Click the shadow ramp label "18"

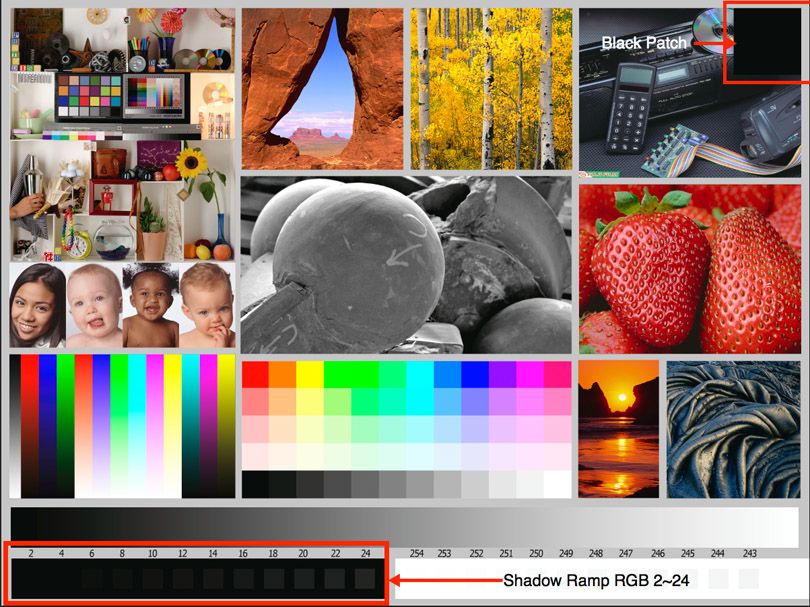[273, 553]
